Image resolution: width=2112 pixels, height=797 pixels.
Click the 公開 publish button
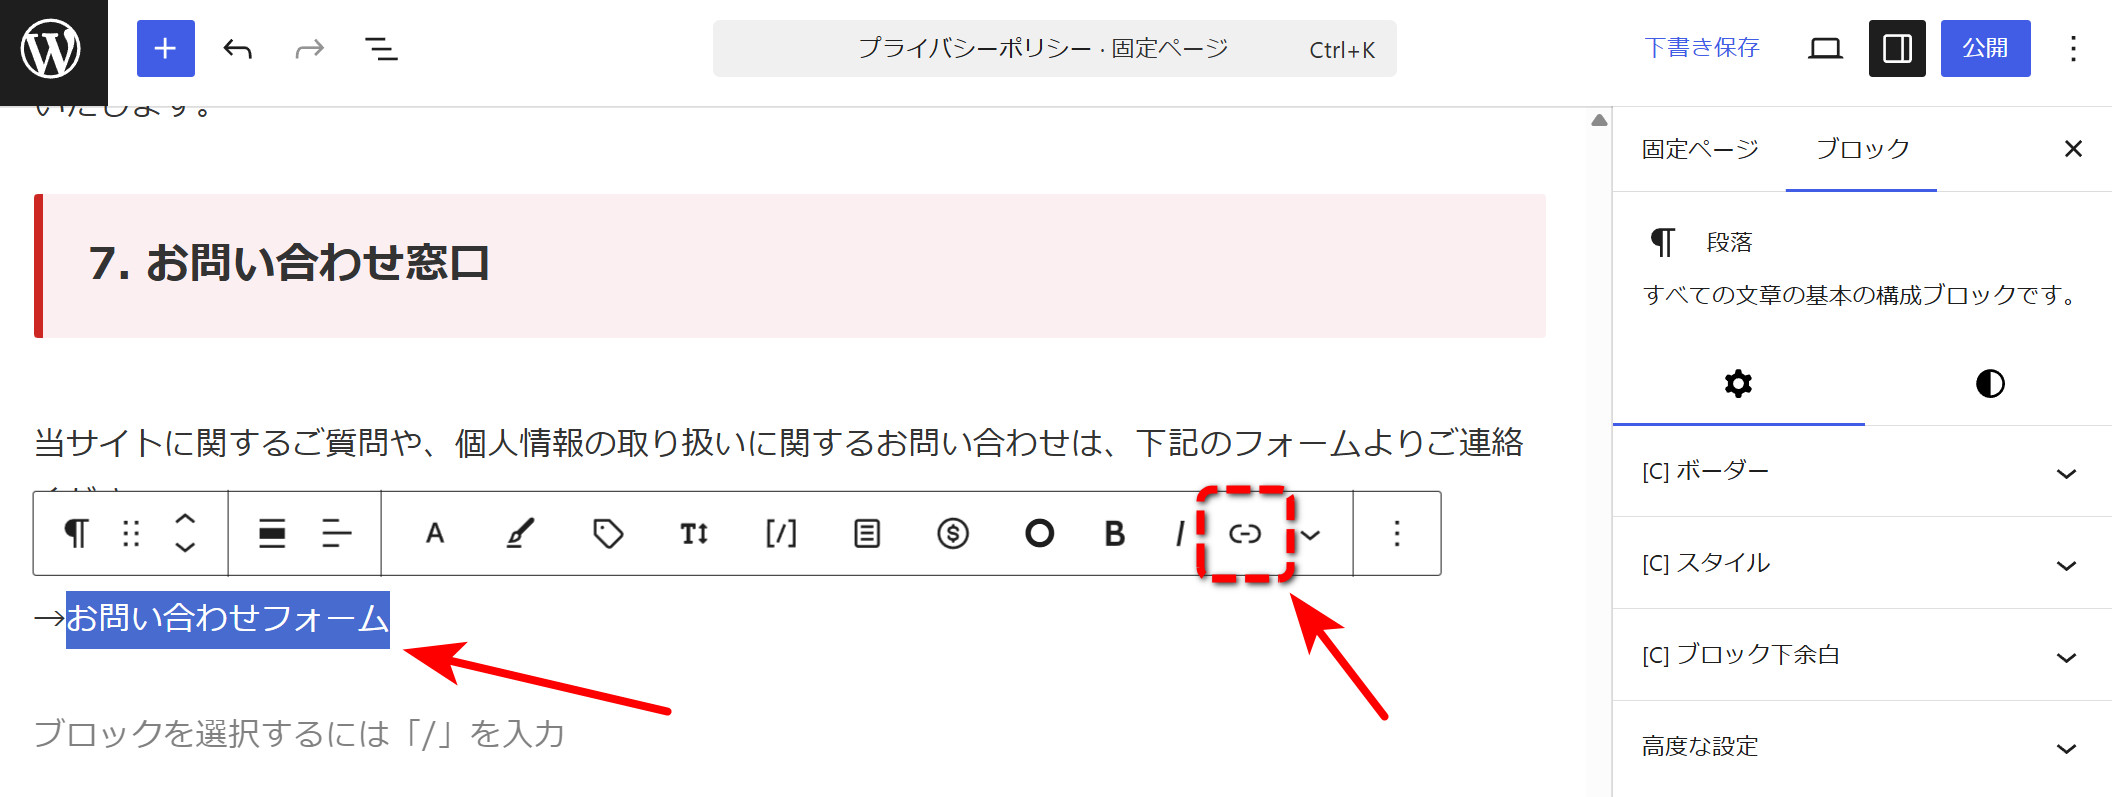pyautogui.click(x=1985, y=48)
